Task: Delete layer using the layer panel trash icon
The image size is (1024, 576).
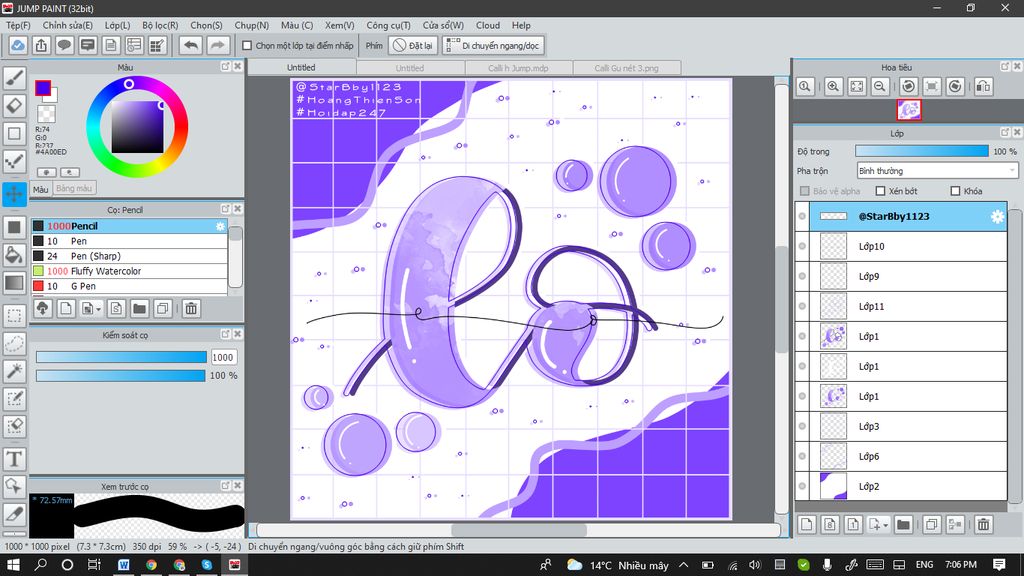Action: click(983, 524)
